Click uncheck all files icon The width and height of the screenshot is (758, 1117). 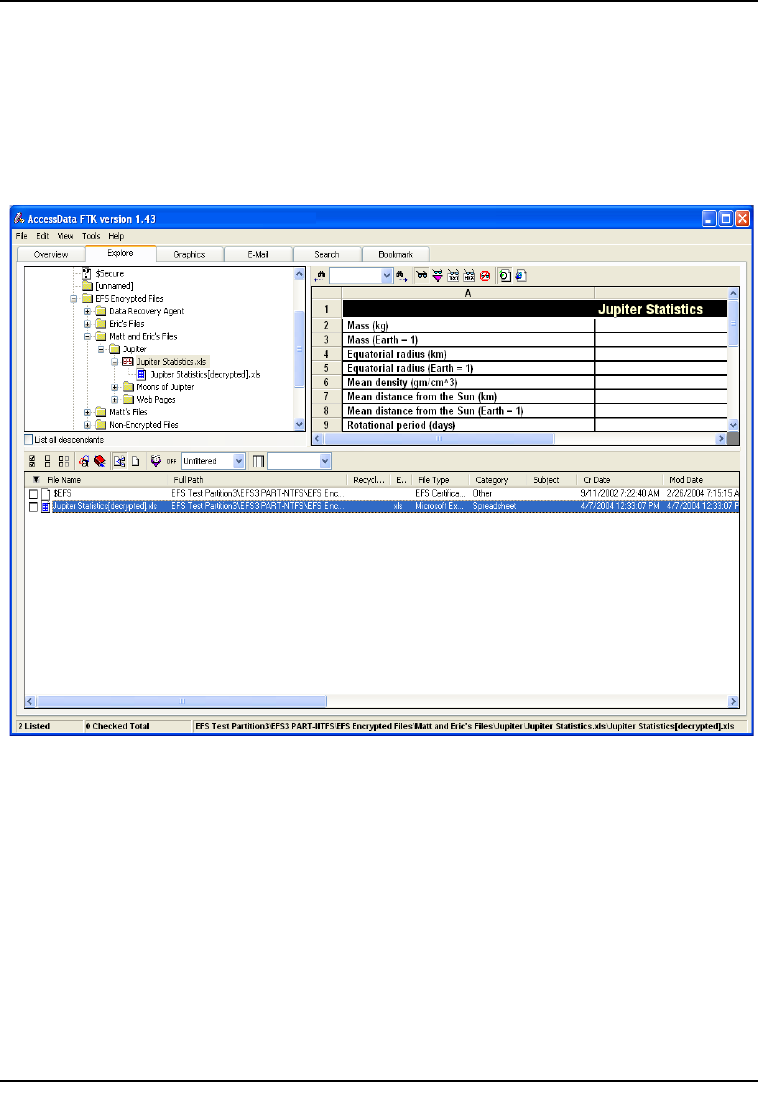click(48, 462)
